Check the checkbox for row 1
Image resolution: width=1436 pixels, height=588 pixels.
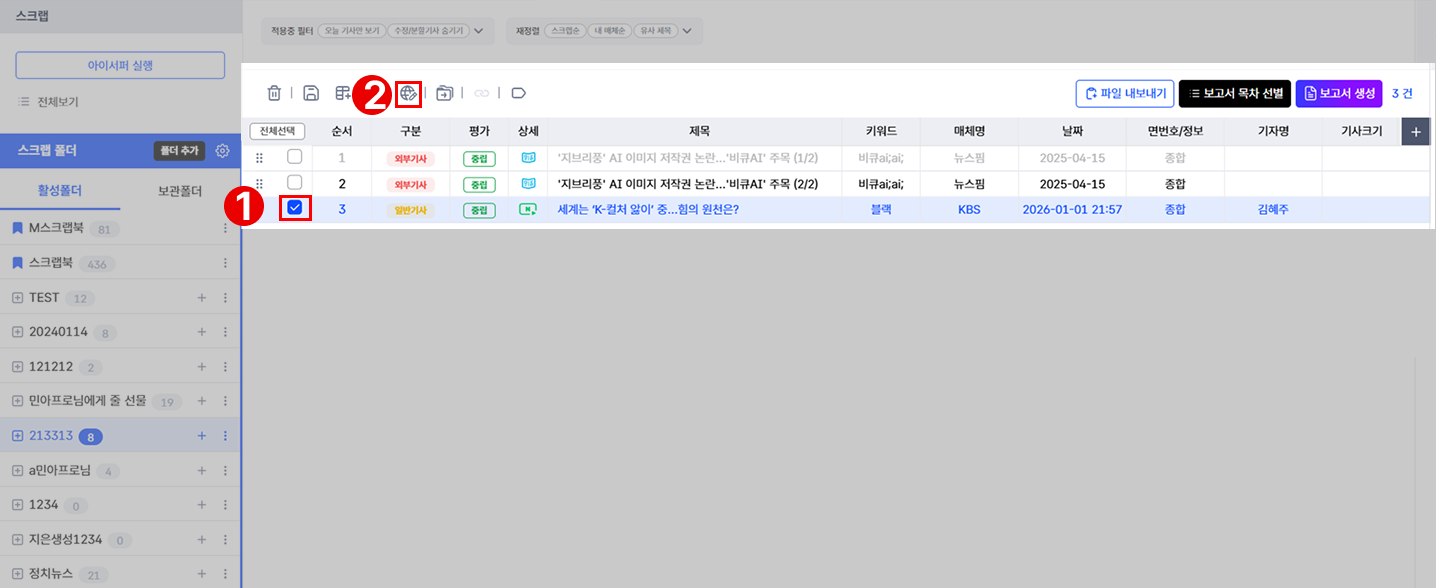coord(294,157)
